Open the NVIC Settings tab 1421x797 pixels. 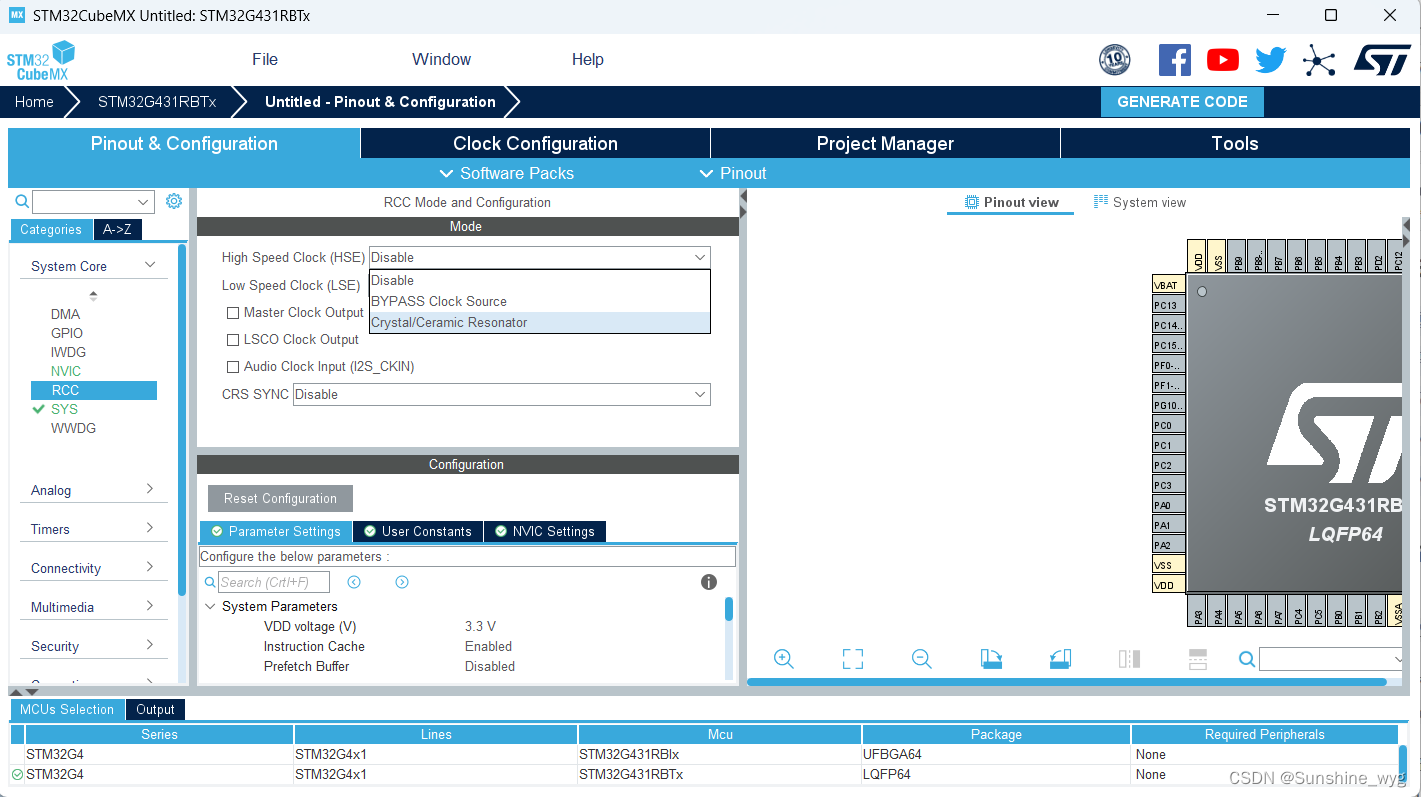coord(545,531)
